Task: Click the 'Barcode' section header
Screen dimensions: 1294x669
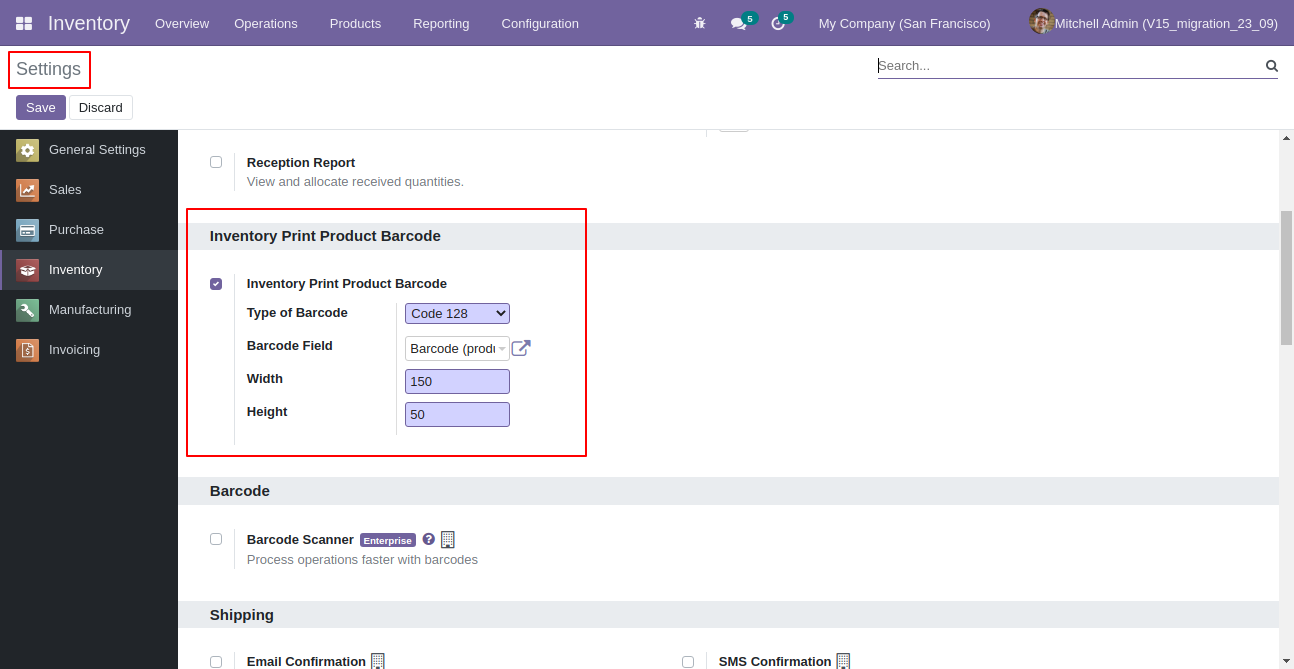Action: coord(240,491)
